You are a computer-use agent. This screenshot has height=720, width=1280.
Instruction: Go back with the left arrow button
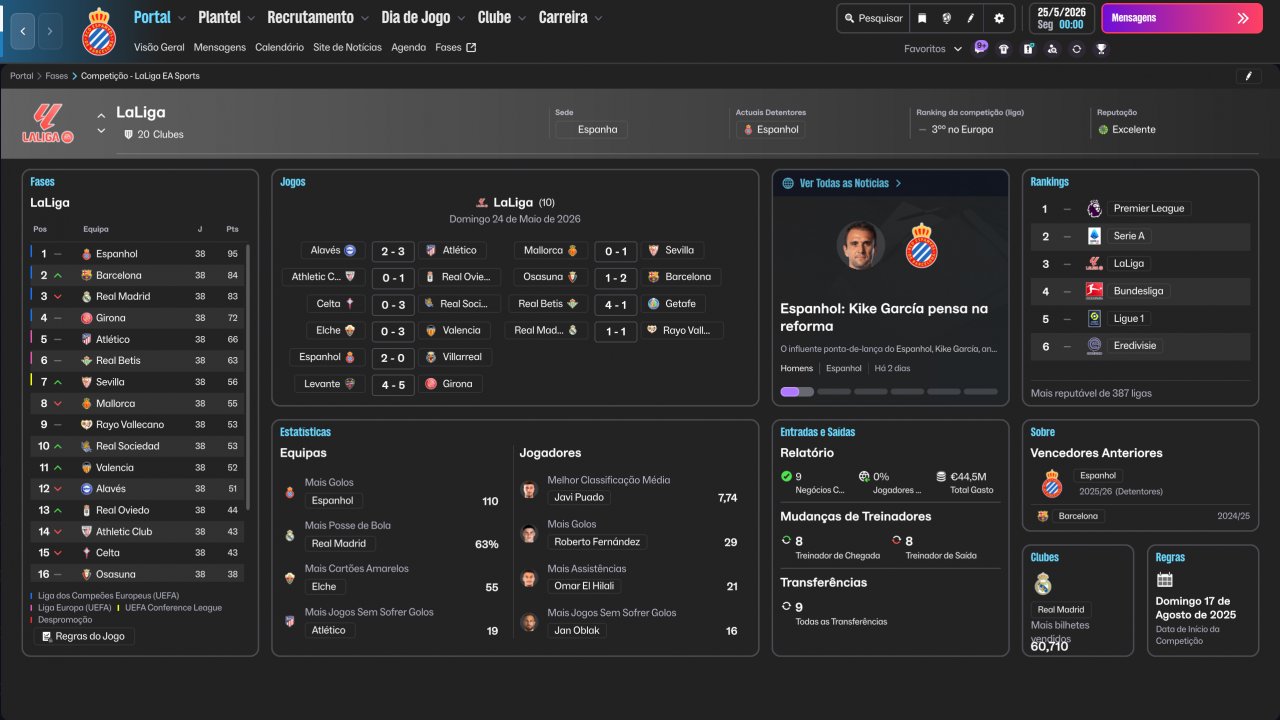point(23,32)
